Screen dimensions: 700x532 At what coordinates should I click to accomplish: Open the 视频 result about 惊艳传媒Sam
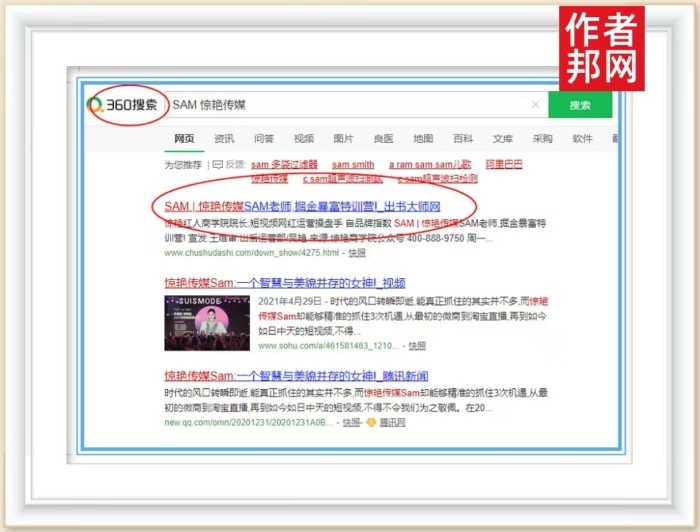pyautogui.click(x=285, y=284)
